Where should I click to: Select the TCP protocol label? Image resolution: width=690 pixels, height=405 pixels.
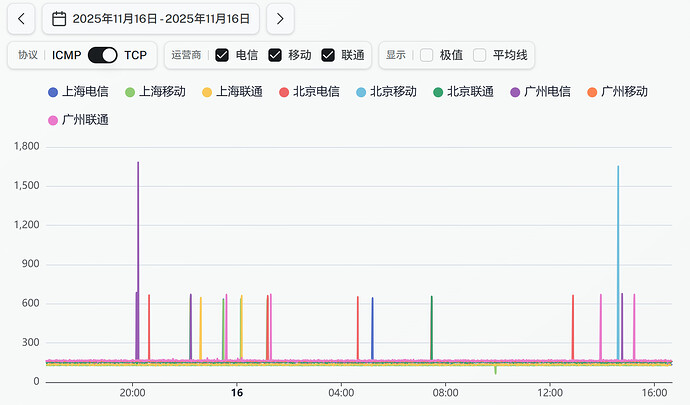point(135,55)
